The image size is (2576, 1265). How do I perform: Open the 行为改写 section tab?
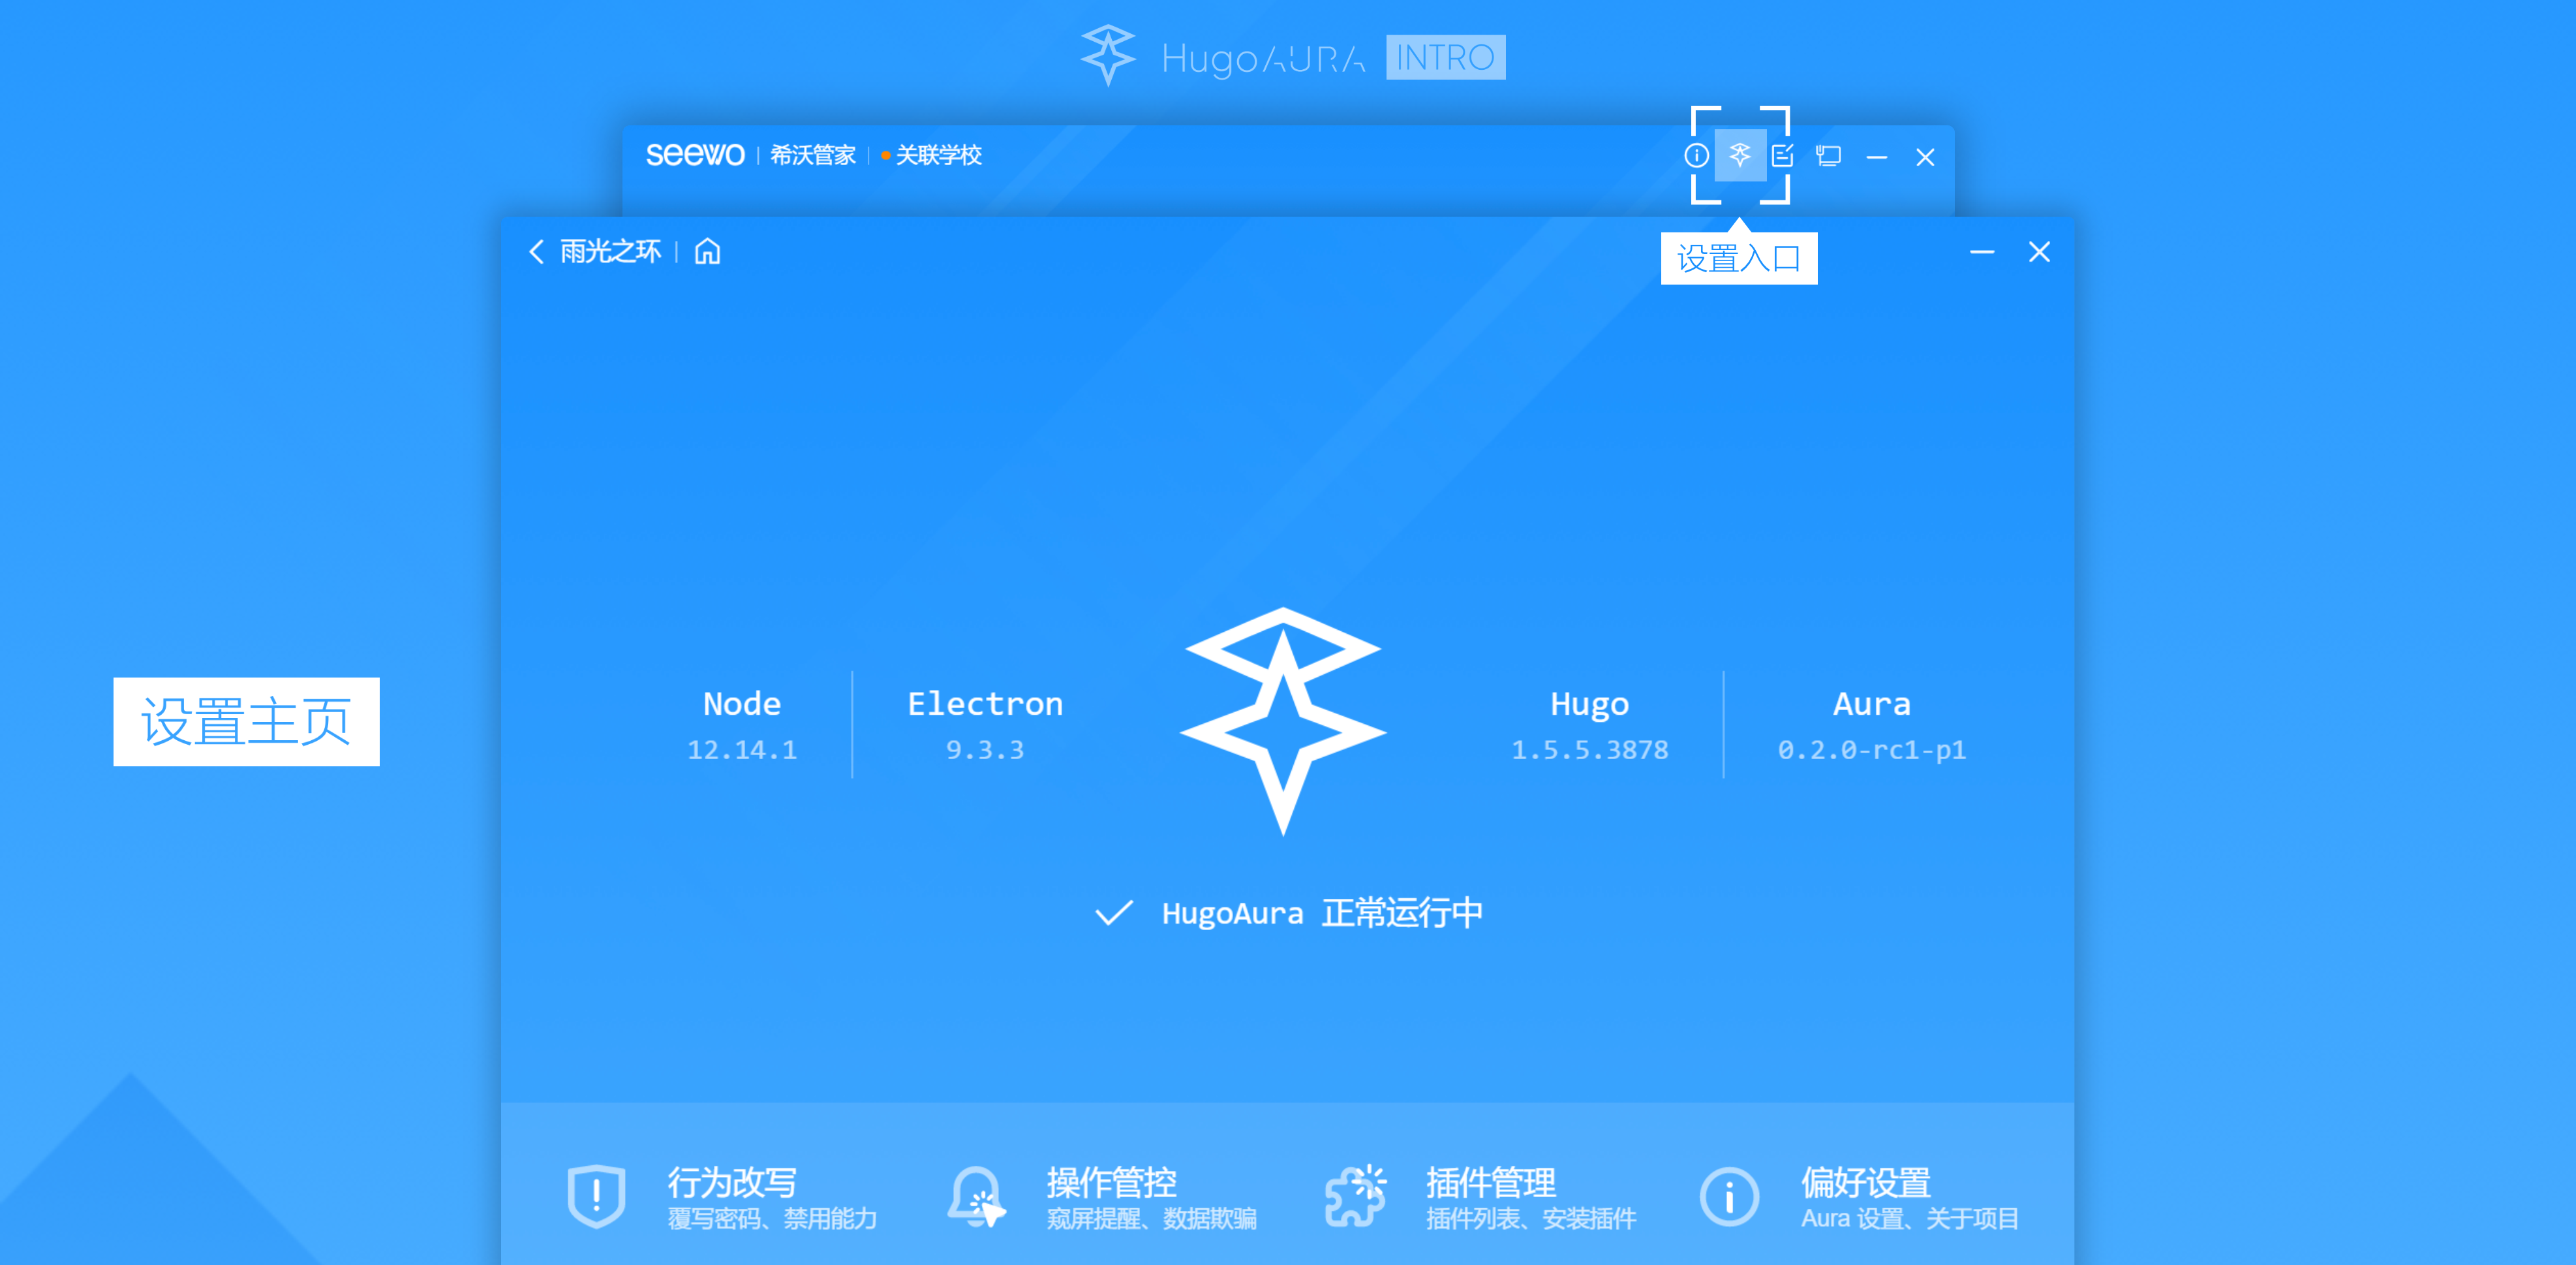731,1183
